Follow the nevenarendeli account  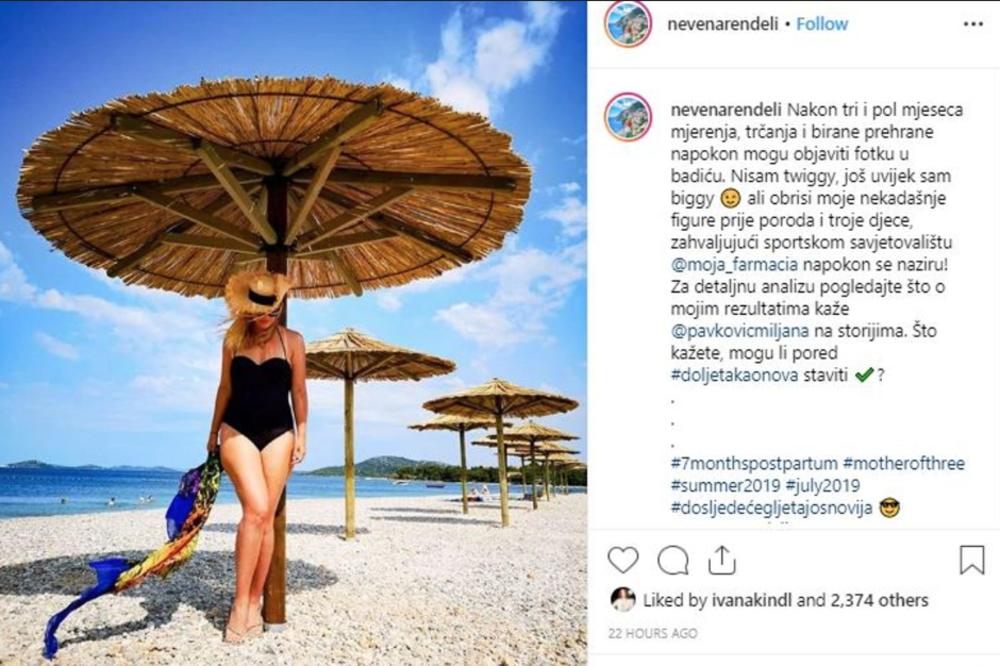(x=822, y=24)
